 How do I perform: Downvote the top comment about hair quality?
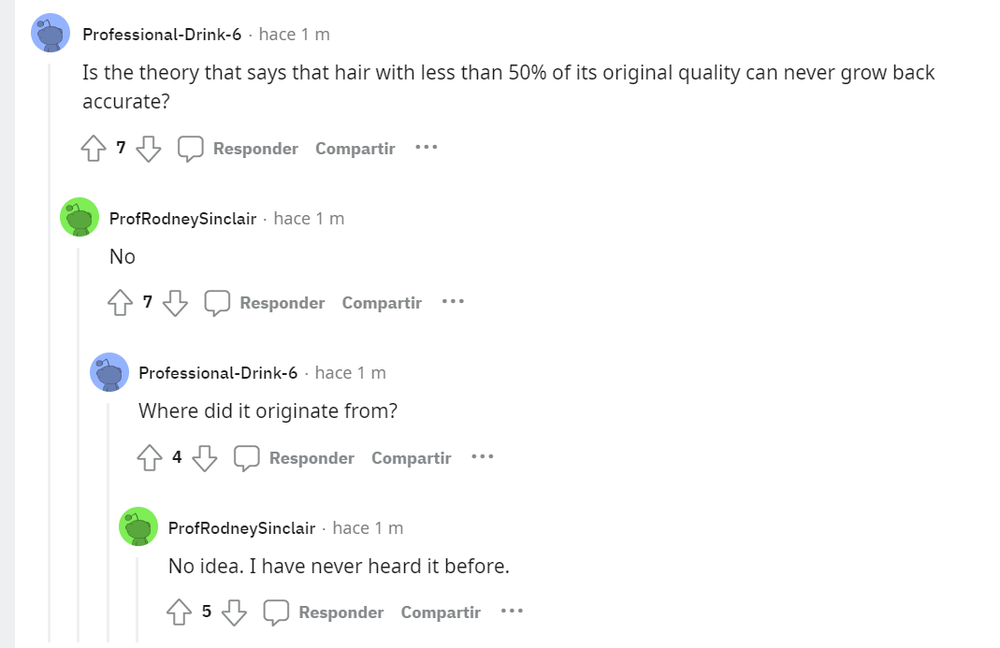tap(148, 148)
